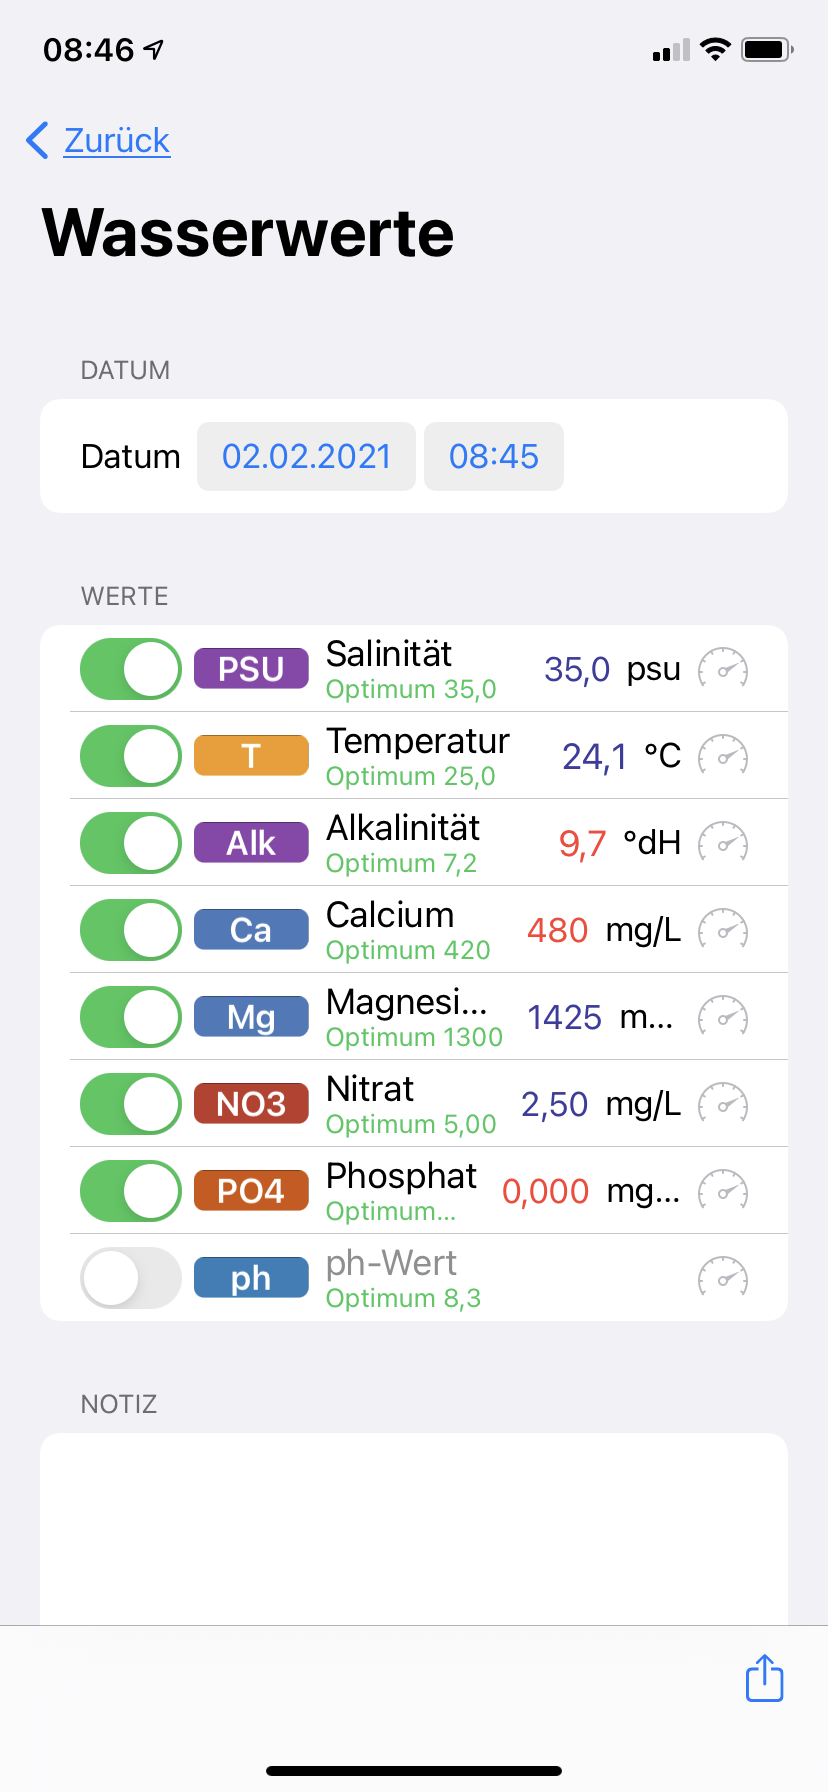Open the date picker showing 02.02.2021
The image size is (828, 1792).
tap(306, 457)
